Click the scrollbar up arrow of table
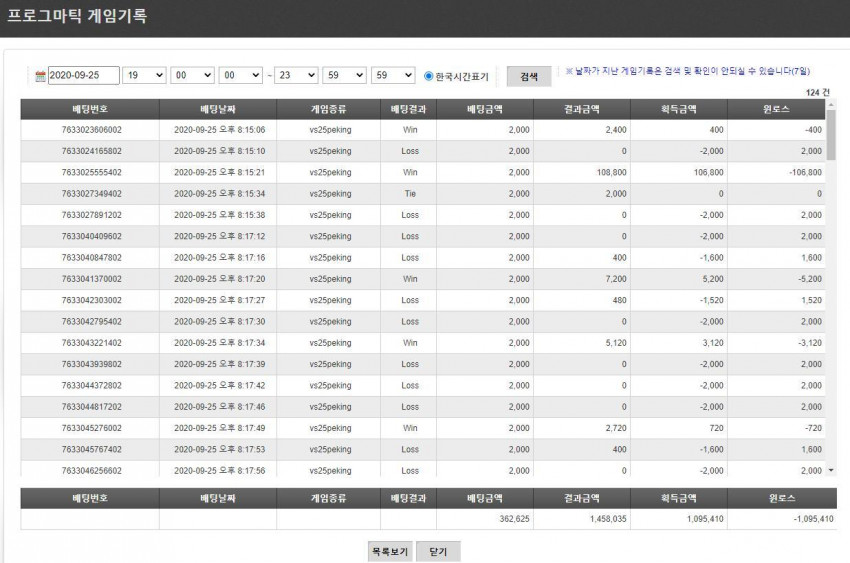The width and height of the screenshot is (850, 563). 831,104
